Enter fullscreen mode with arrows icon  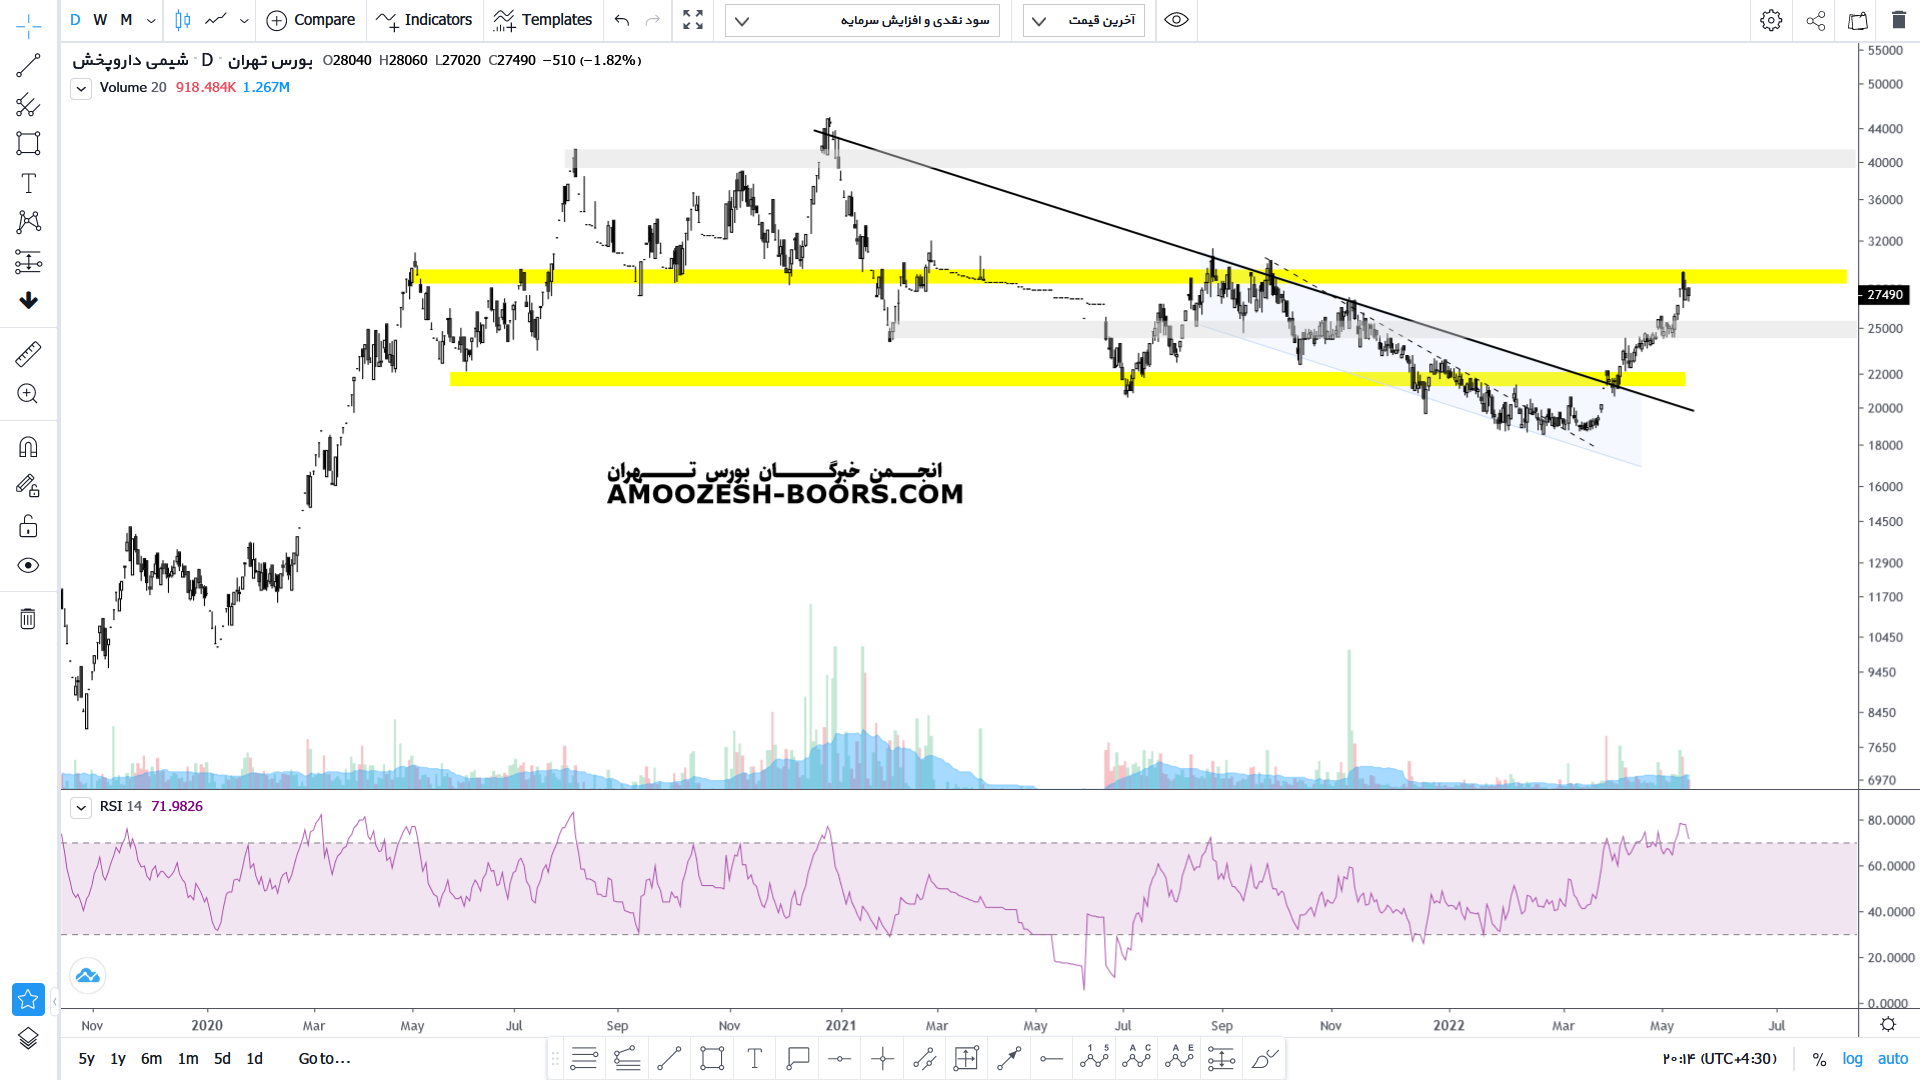click(693, 20)
